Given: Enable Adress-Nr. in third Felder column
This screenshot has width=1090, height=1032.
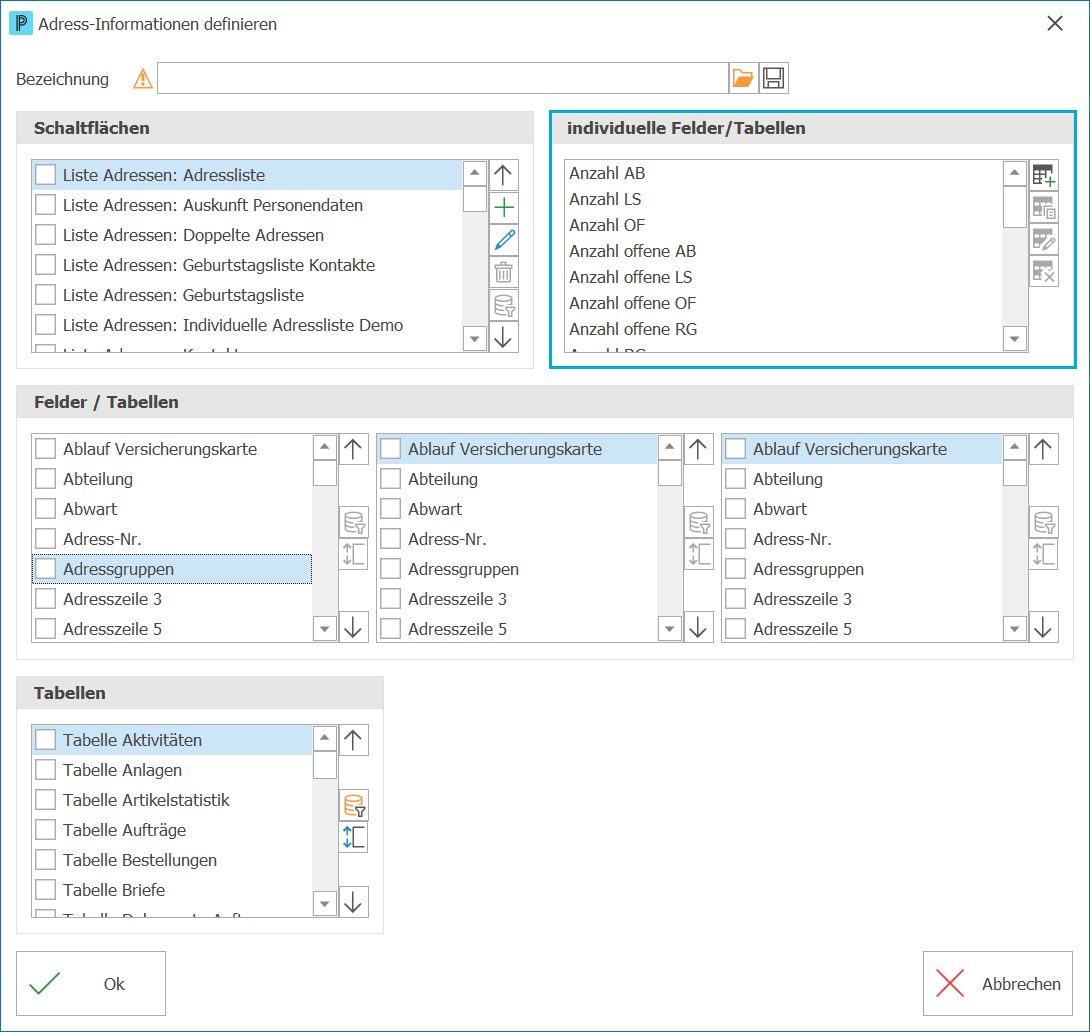Looking at the screenshot, I should [x=735, y=539].
